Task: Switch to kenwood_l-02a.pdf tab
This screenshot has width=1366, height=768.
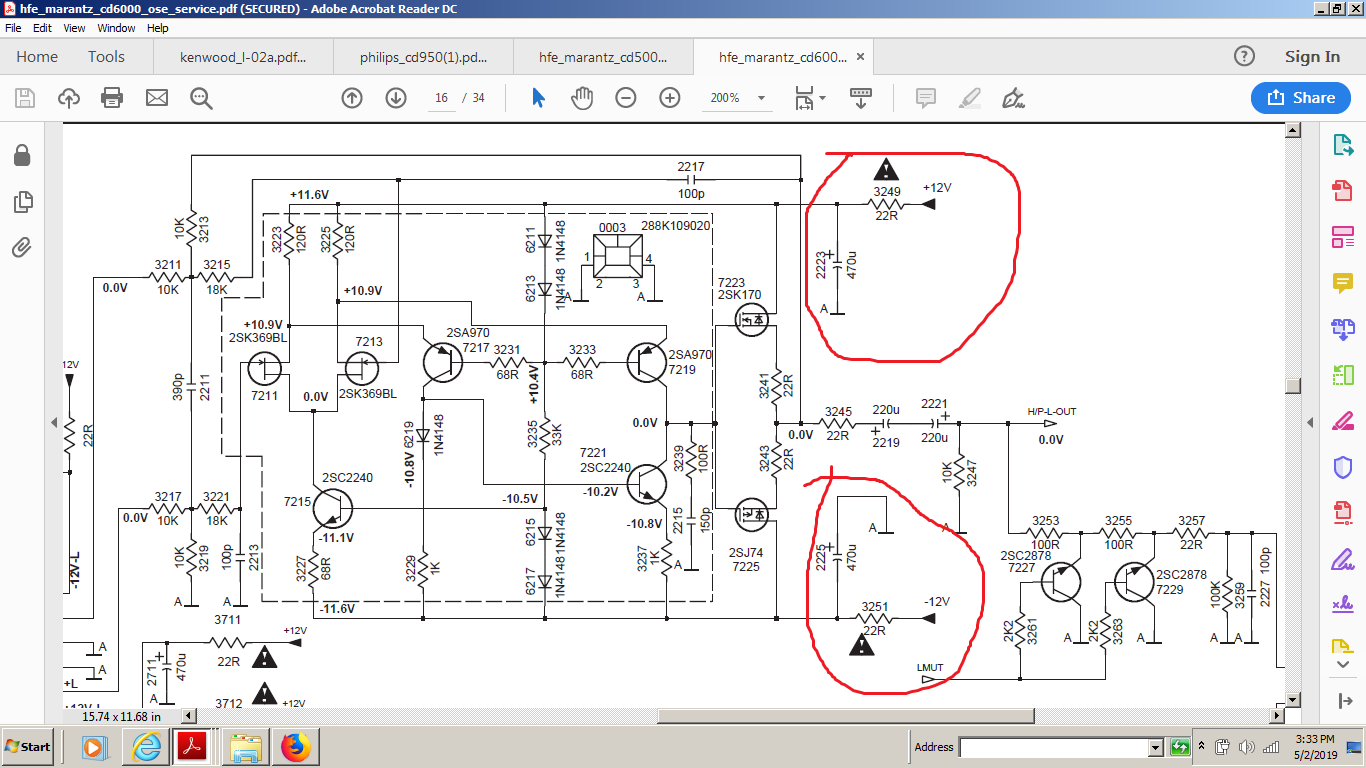Action: pos(243,57)
